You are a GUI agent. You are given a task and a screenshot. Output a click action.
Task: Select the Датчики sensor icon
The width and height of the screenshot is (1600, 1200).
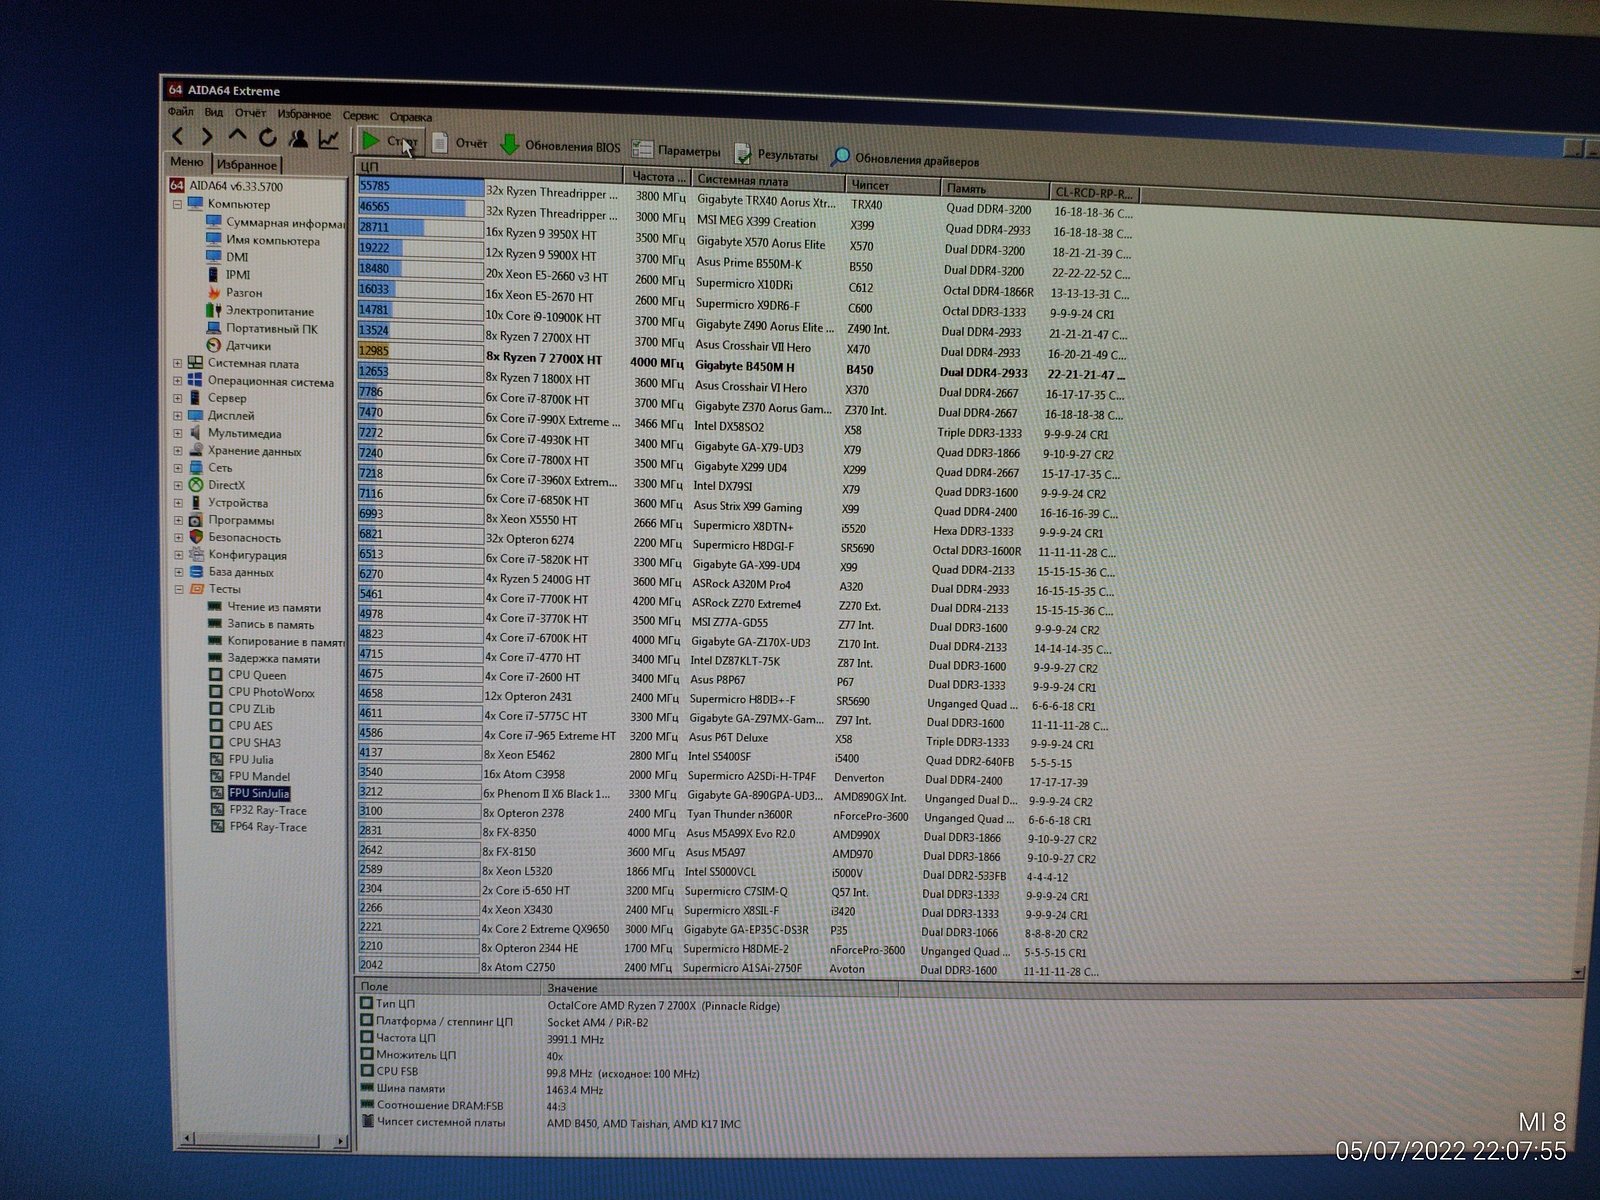coord(213,346)
